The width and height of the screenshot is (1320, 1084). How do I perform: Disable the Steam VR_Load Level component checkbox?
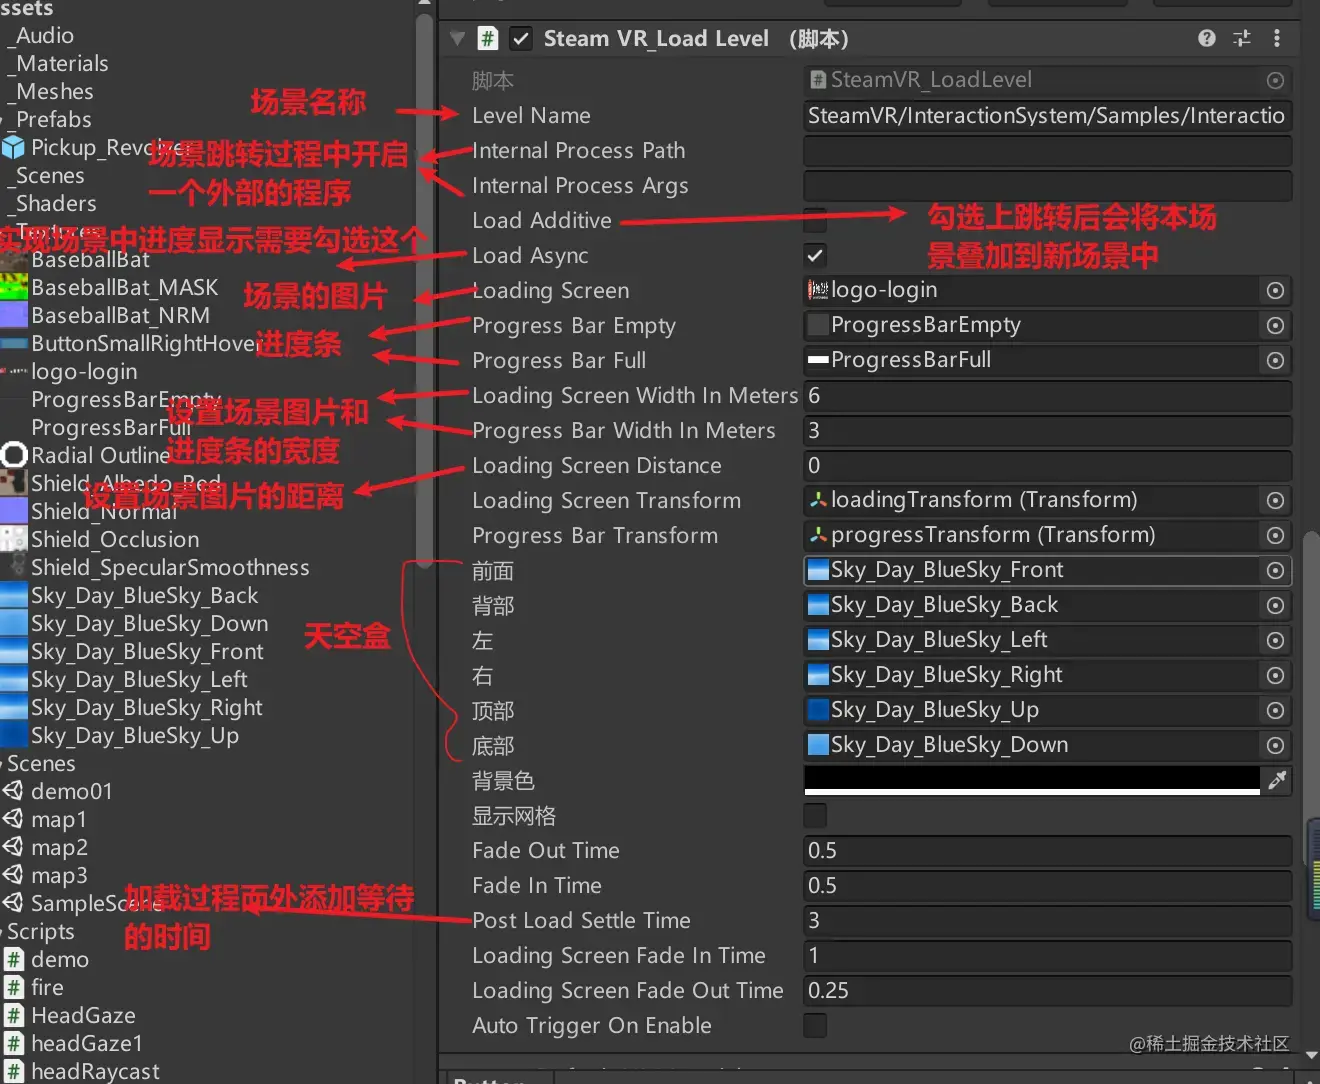[520, 38]
